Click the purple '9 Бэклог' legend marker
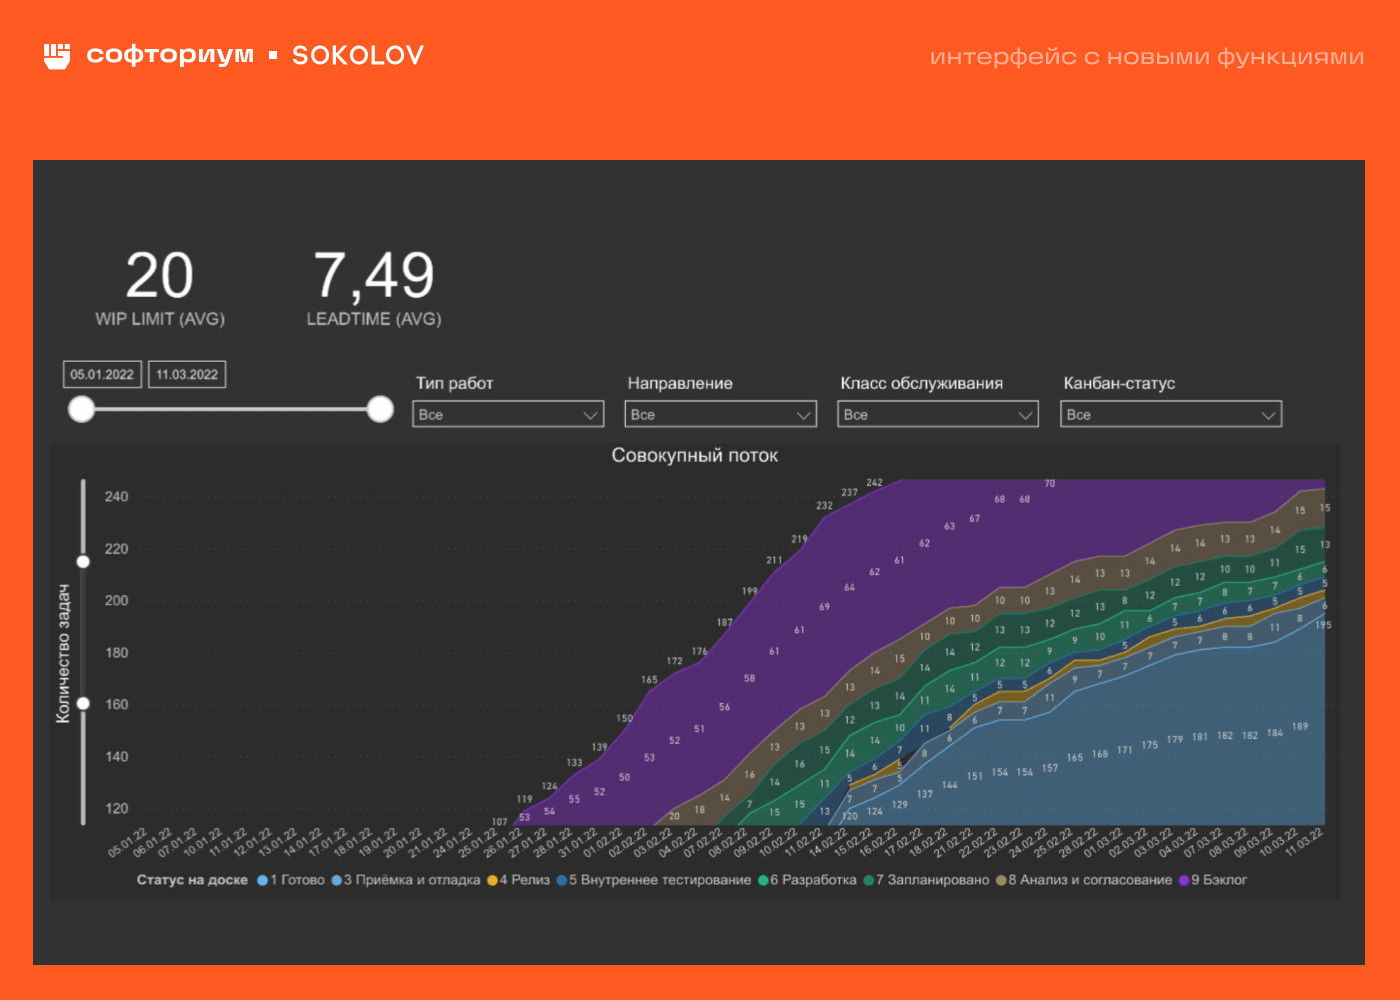This screenshot has width=1400, height=1000. 1184,880
